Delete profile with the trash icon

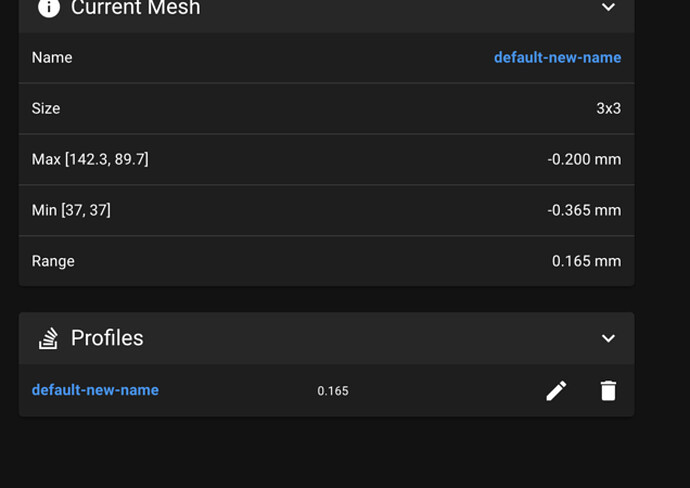click(608, 391)
